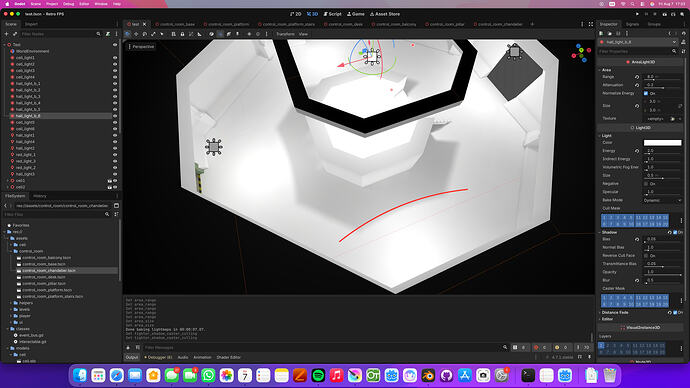This screenshot has height=388, width=690.
Task: Switch to the Script workspace
Action: tap(332, 14)
